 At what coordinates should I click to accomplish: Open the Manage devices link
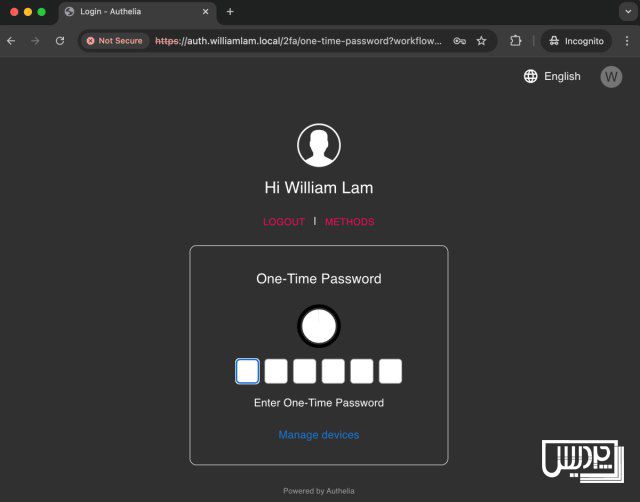click(319, 435)
